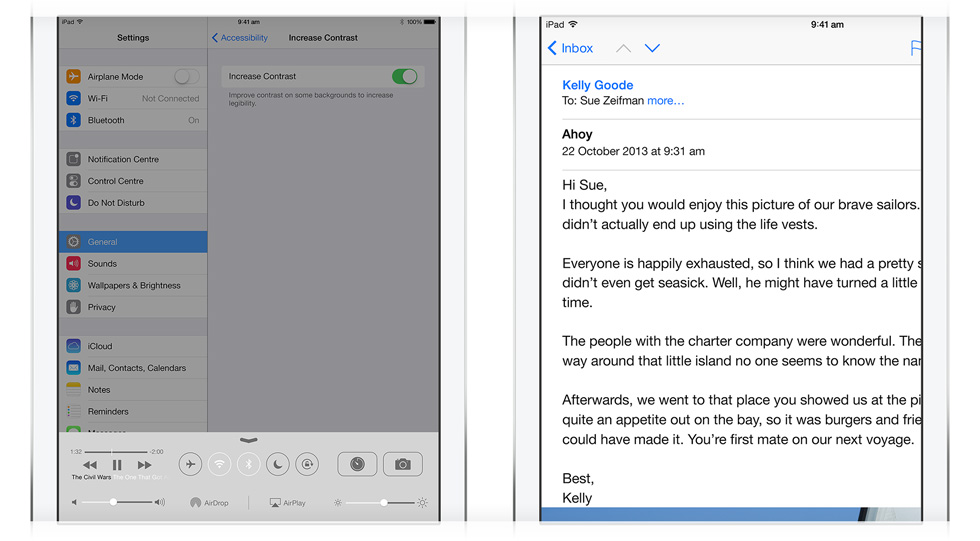The width and height of the screenshot is (980, 541).
Task: Select General in the Settings sidebar
Action: click(132, 242)
